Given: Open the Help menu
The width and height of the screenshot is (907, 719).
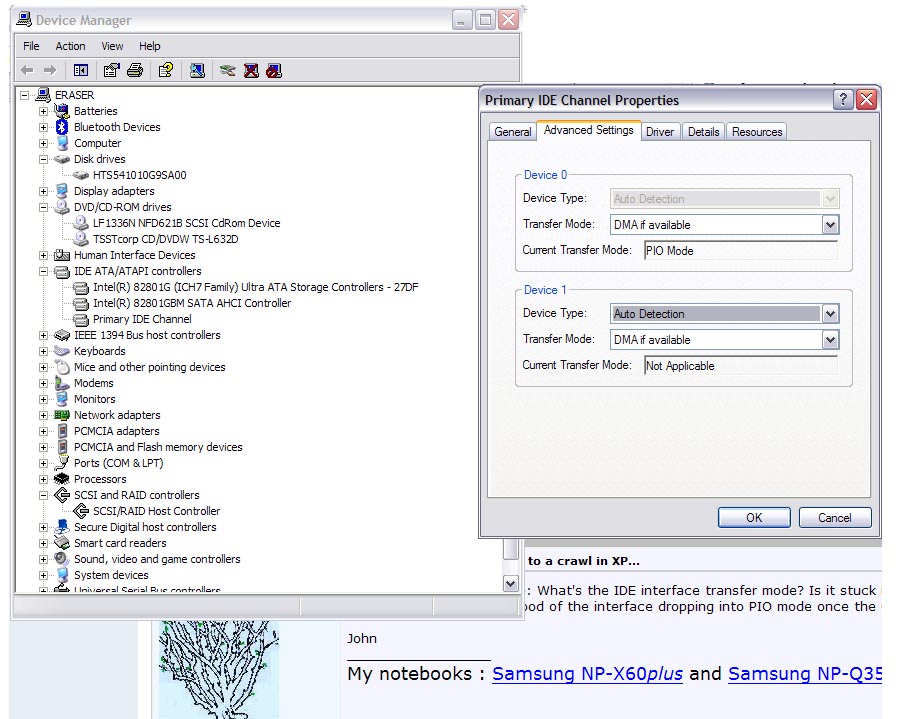Looking at the screenshot, I should (149, 46).
